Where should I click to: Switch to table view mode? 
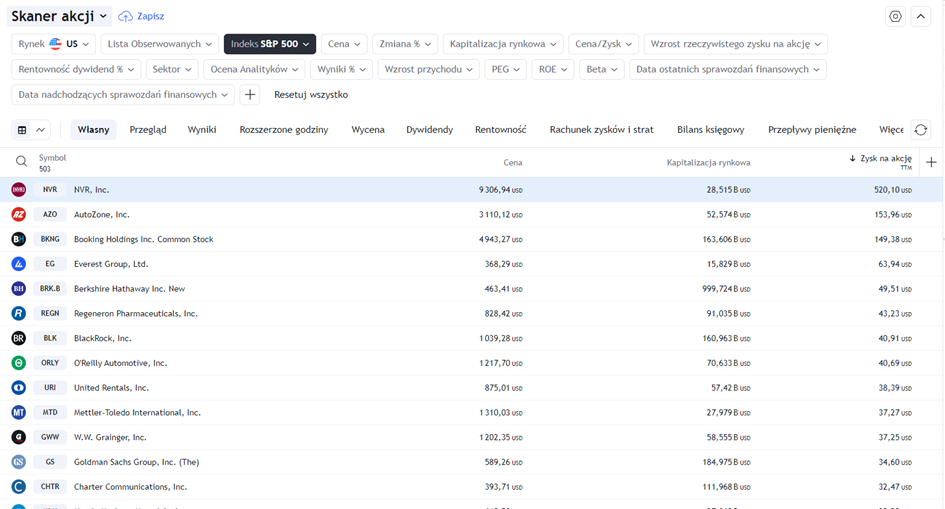pos(22,130)
